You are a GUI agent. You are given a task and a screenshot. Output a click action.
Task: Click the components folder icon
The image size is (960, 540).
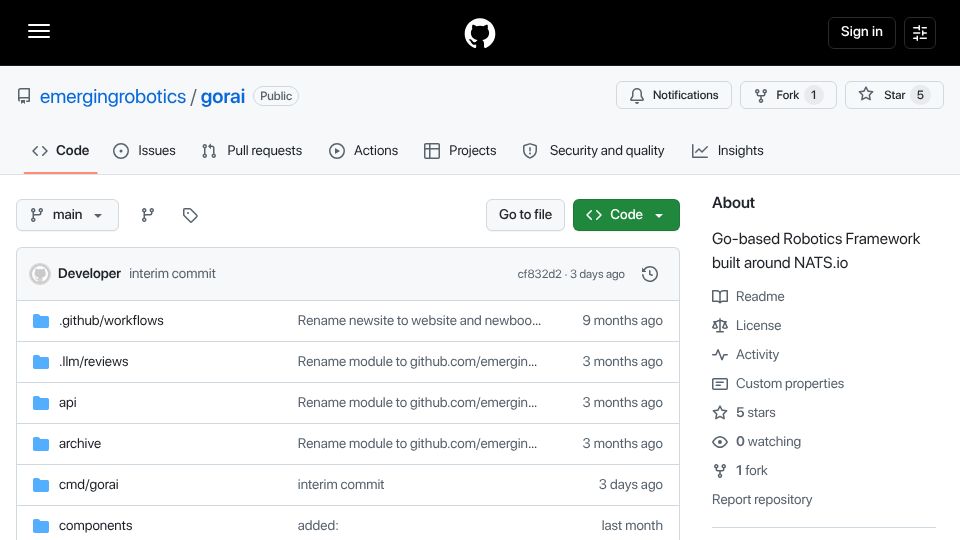tap(41, 526)
